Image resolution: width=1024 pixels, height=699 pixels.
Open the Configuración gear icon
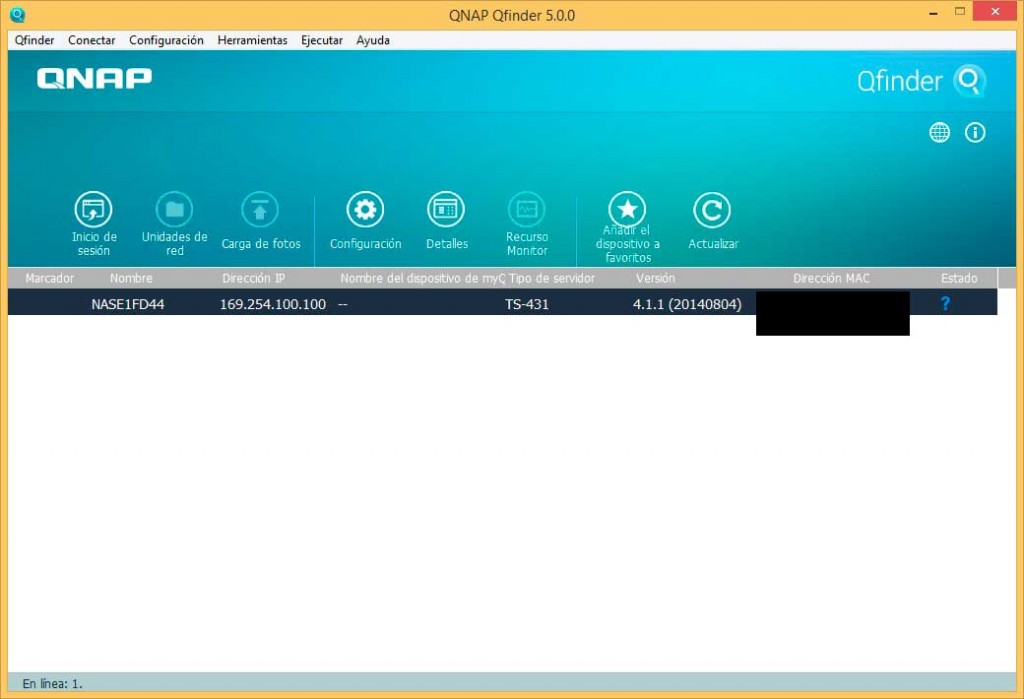tap(365, 210)
